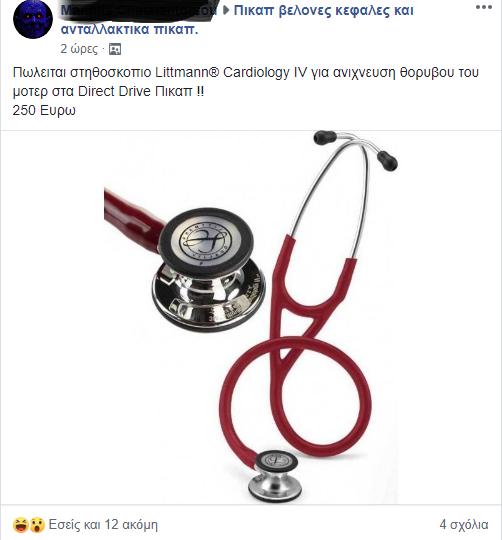Open the post options three-dots menu

click(x=484, y=7)
